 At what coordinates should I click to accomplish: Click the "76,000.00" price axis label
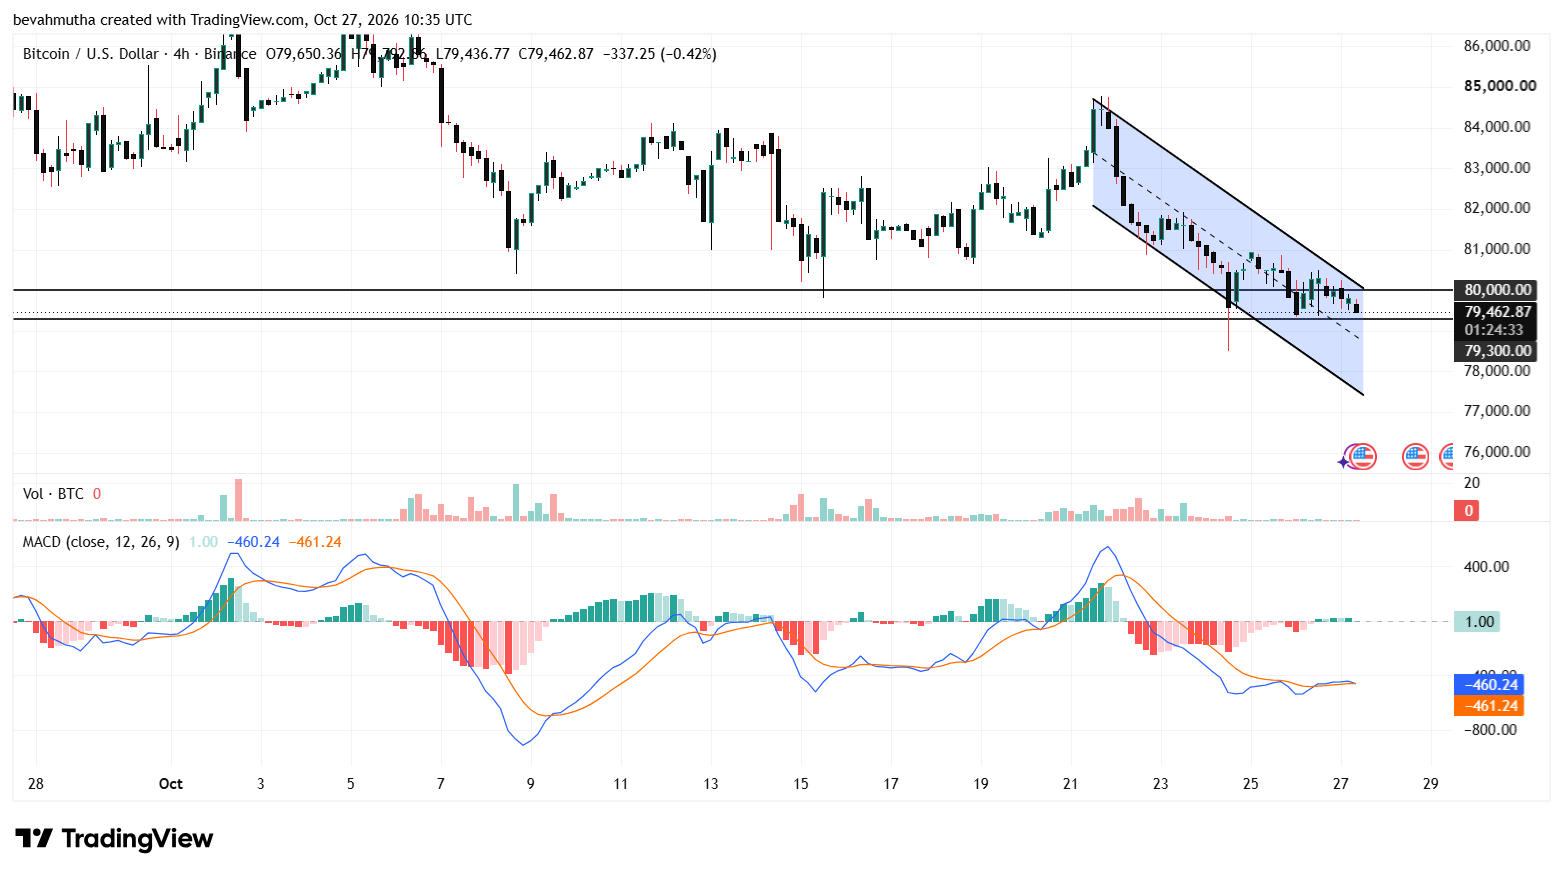1497,452
